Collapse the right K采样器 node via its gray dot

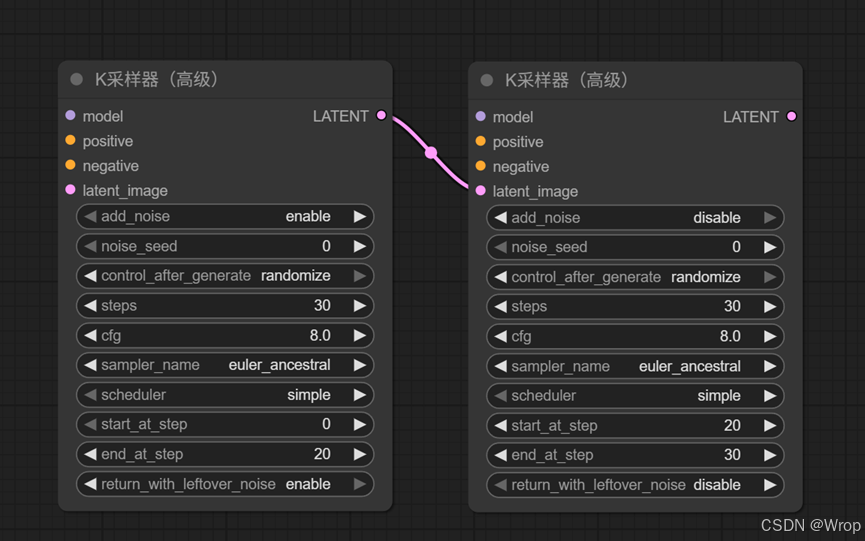(x=487, y=81)
